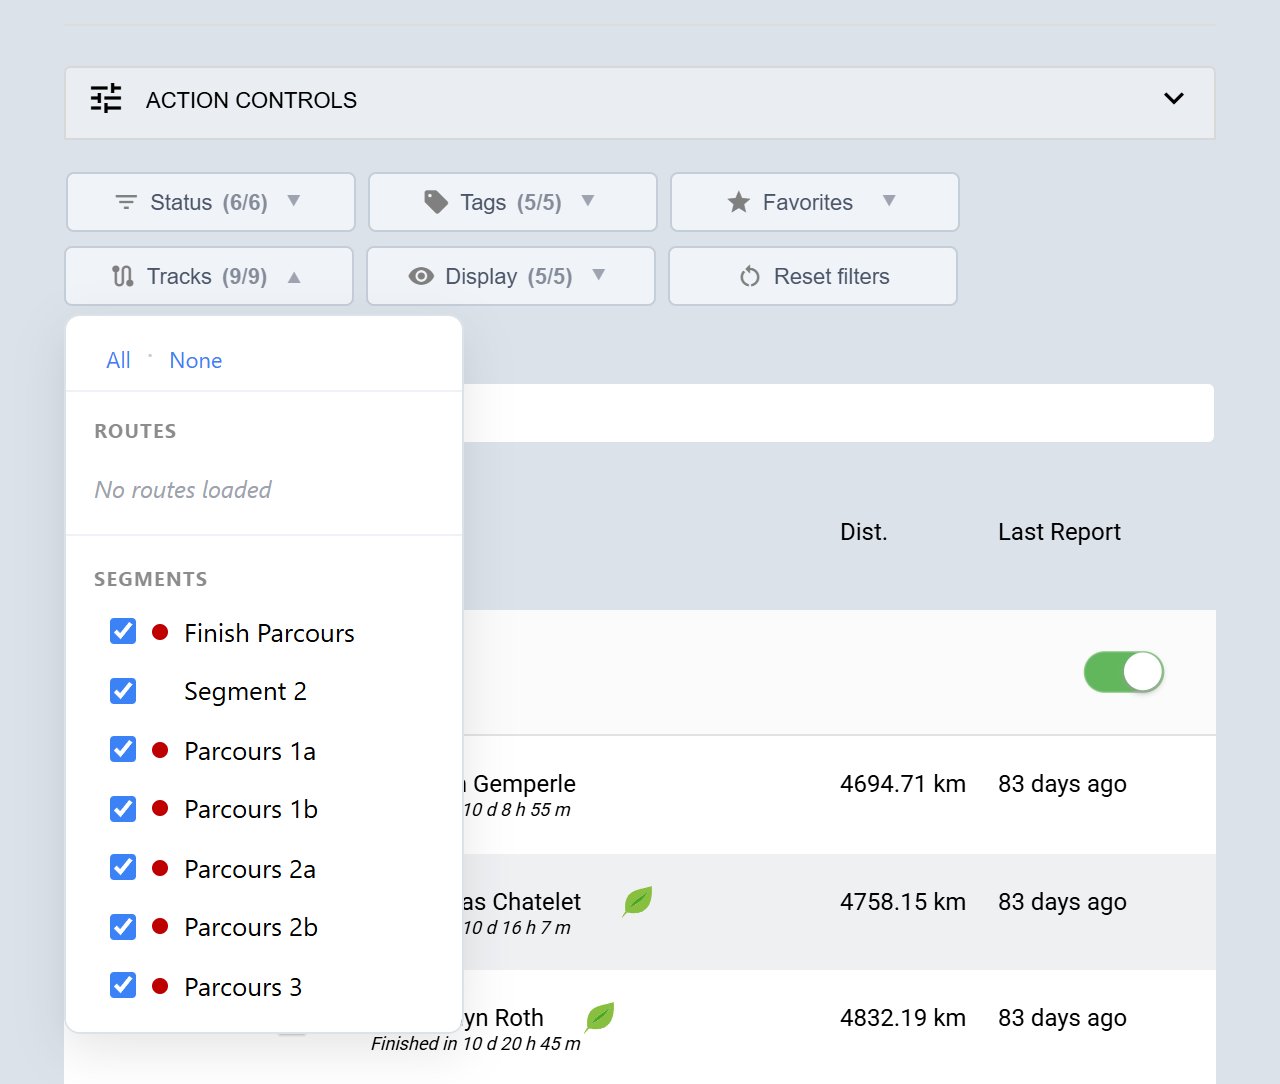The height and width of the screenshot is (1084, 1280).
Task: Select All tracks link
Action: tap(118, 360)
